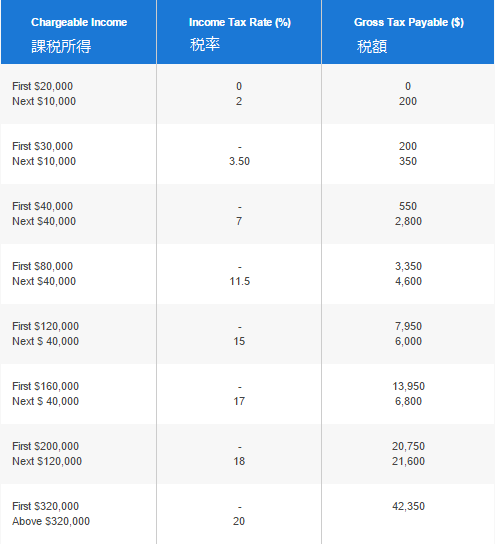Click the 42,350 gross tax value
The image size is (496, 544).
pos(408,506)
